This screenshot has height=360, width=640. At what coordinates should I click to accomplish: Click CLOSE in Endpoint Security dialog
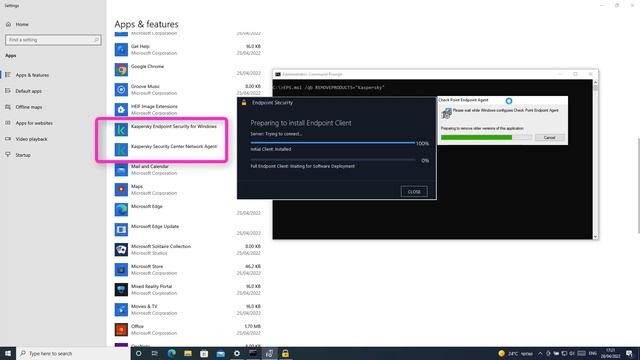coord(414,191)
